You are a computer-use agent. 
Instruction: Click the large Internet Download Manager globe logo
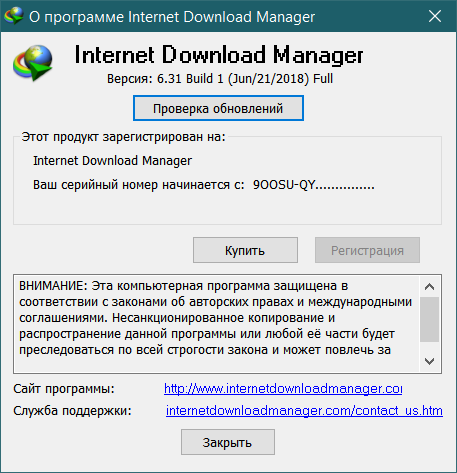click(x=33, y=63)
